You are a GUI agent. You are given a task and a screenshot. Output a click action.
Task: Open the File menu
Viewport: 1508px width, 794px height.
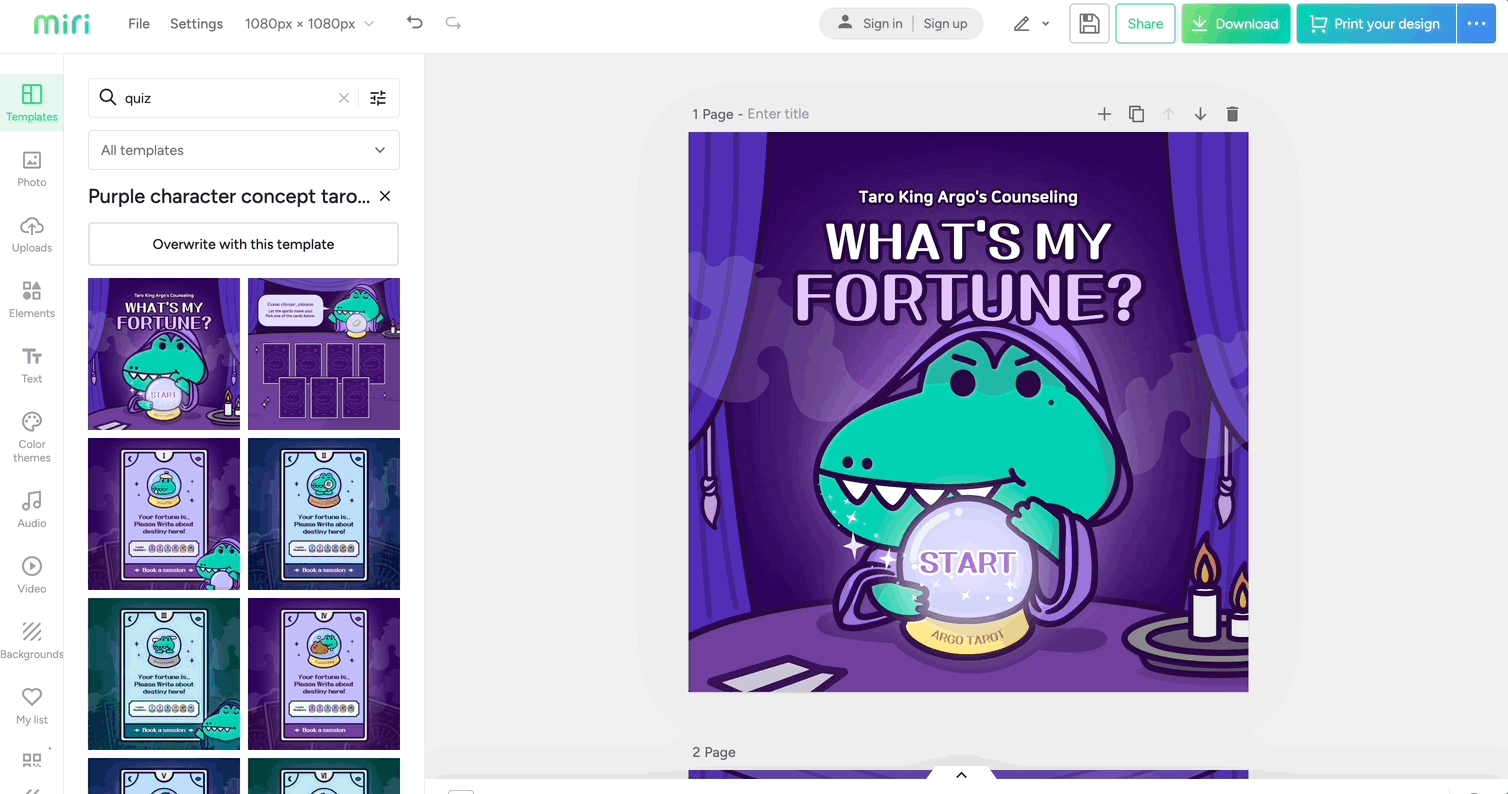coord(139,24)
